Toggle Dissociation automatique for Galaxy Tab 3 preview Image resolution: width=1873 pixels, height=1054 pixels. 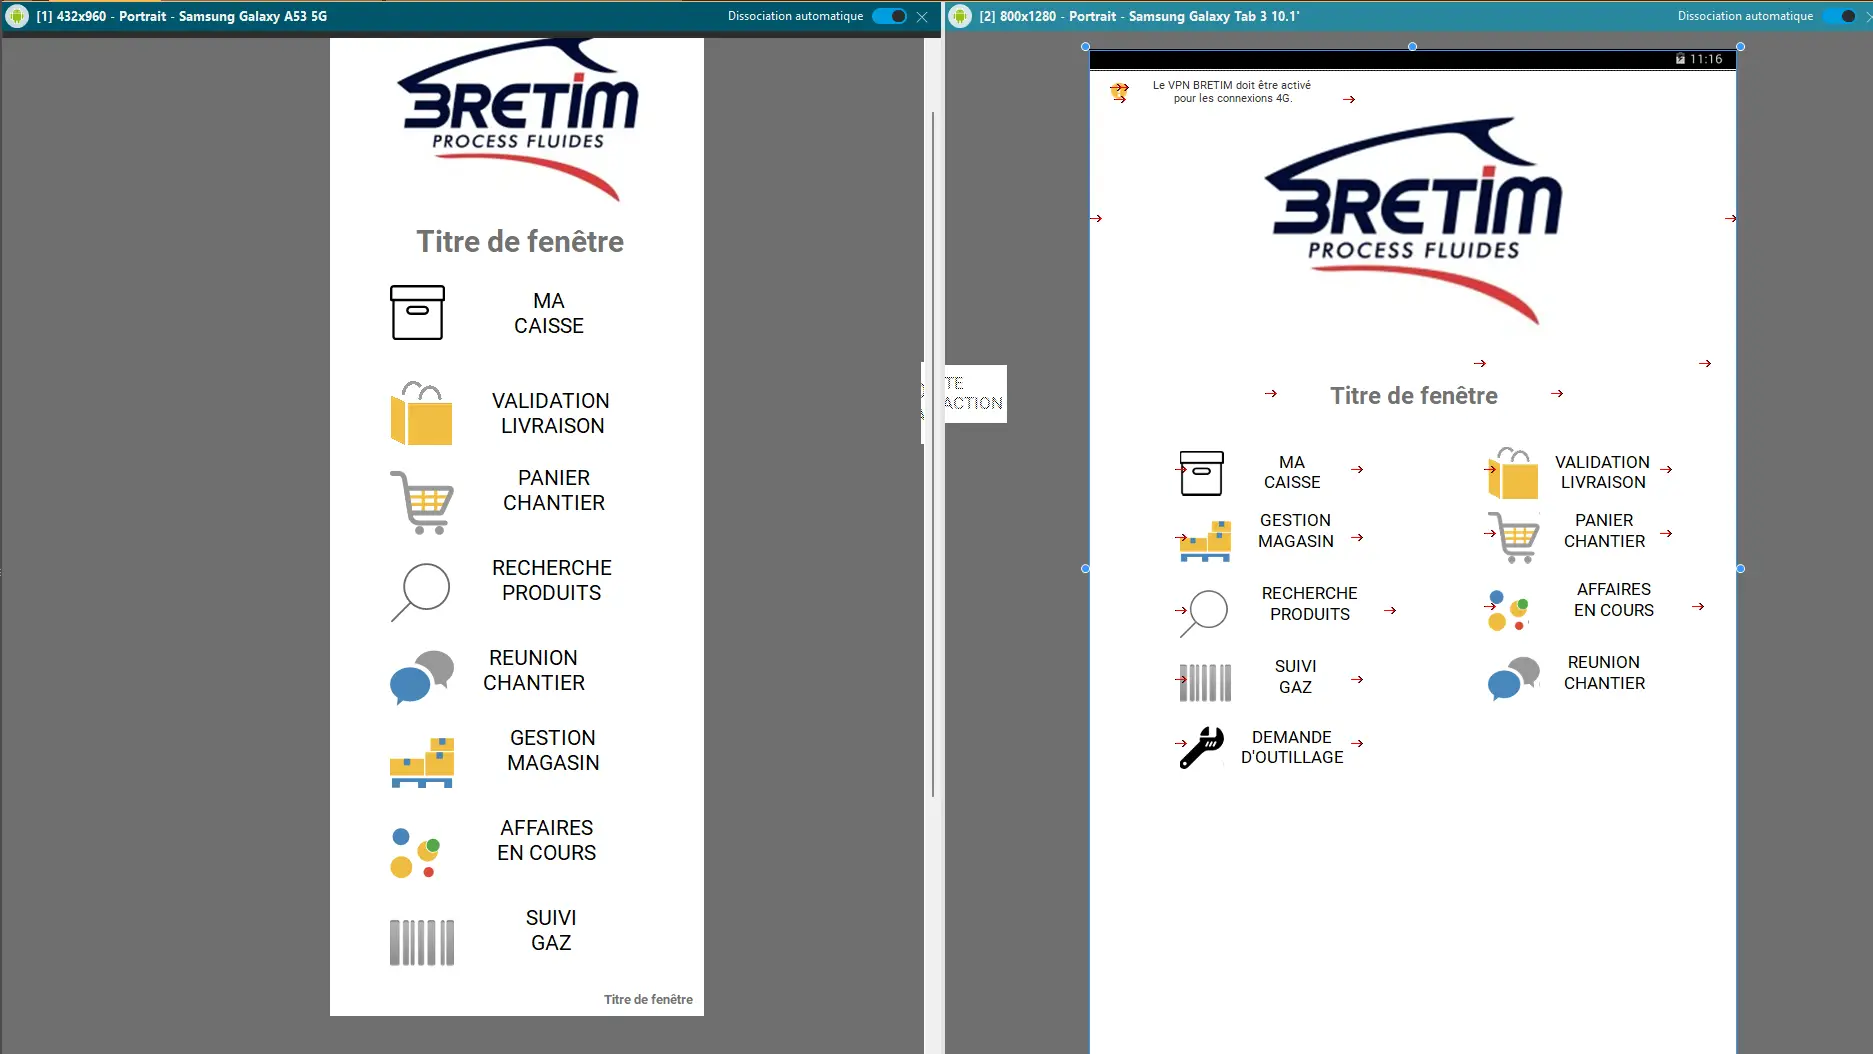tap(1839, 16)
